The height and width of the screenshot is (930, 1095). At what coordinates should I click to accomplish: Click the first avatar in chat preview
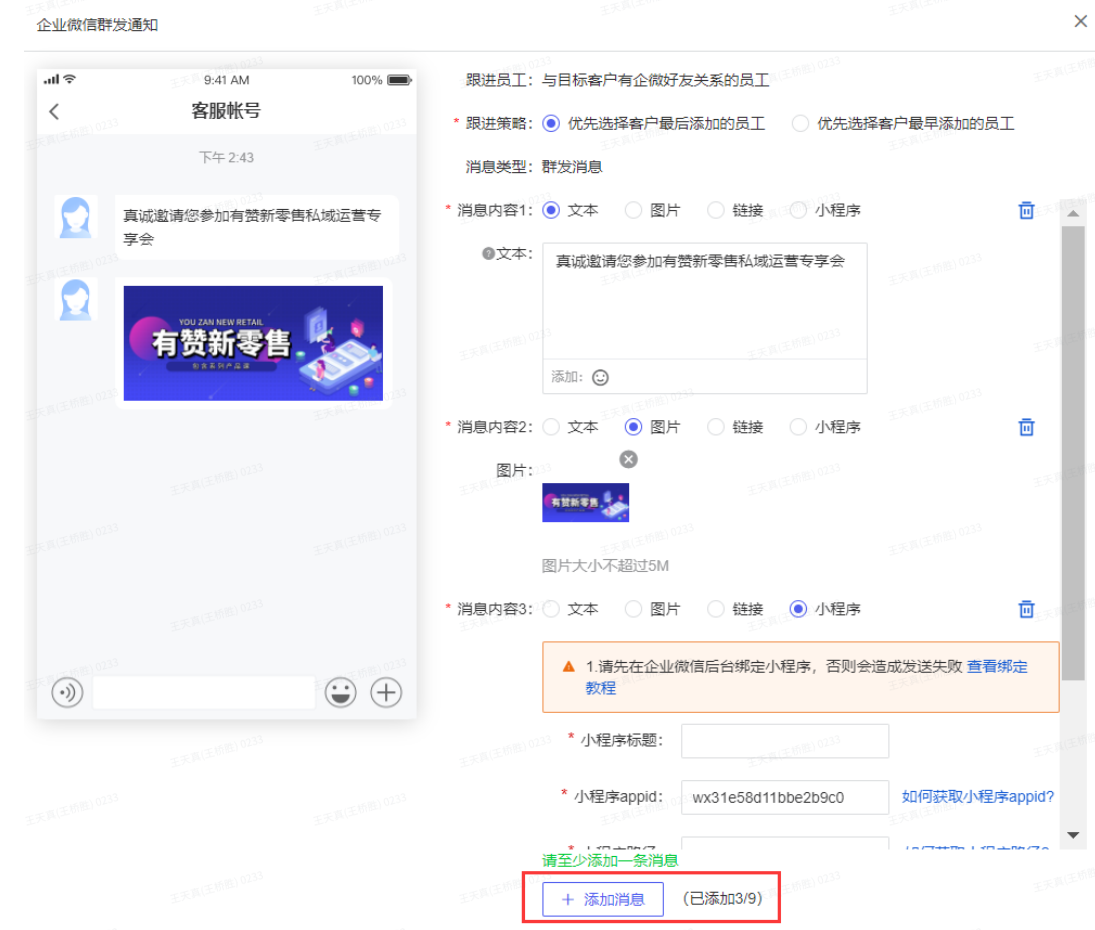point(75,217)
